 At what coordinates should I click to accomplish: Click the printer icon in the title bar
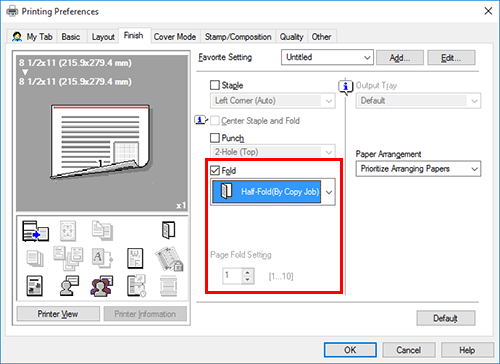pyautogui.click(x=12, y=12)
